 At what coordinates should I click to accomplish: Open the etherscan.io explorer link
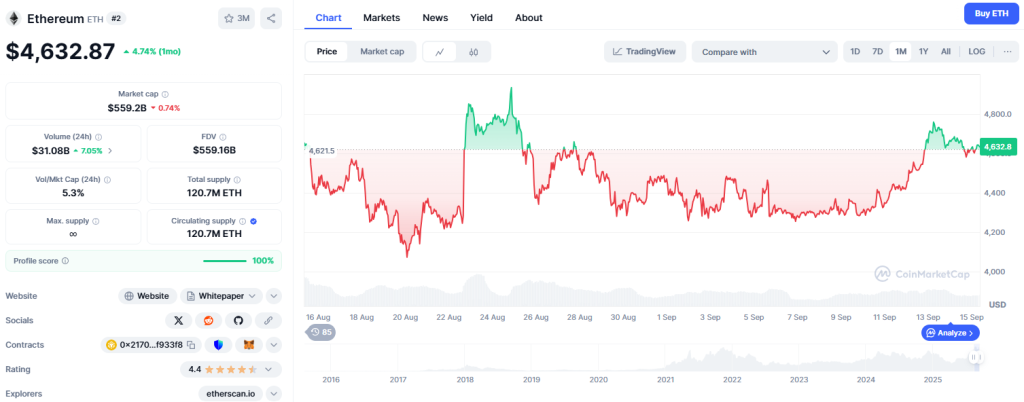pos(231,394)
